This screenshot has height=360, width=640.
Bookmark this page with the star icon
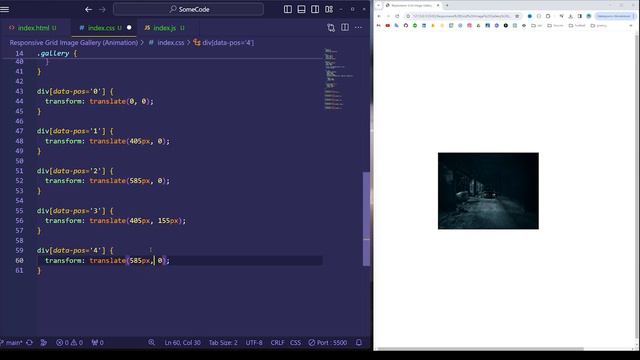click(x=517, y=16)
